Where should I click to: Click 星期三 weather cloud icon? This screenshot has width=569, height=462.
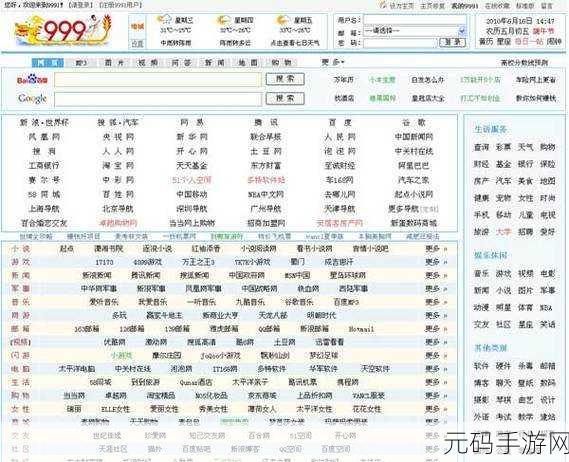[x=164, y=20]
